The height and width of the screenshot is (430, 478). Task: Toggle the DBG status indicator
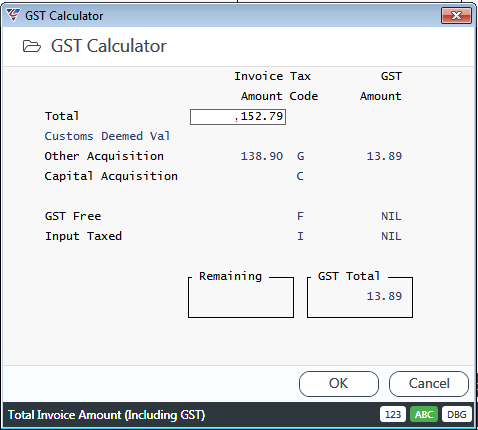click(456, 414)
